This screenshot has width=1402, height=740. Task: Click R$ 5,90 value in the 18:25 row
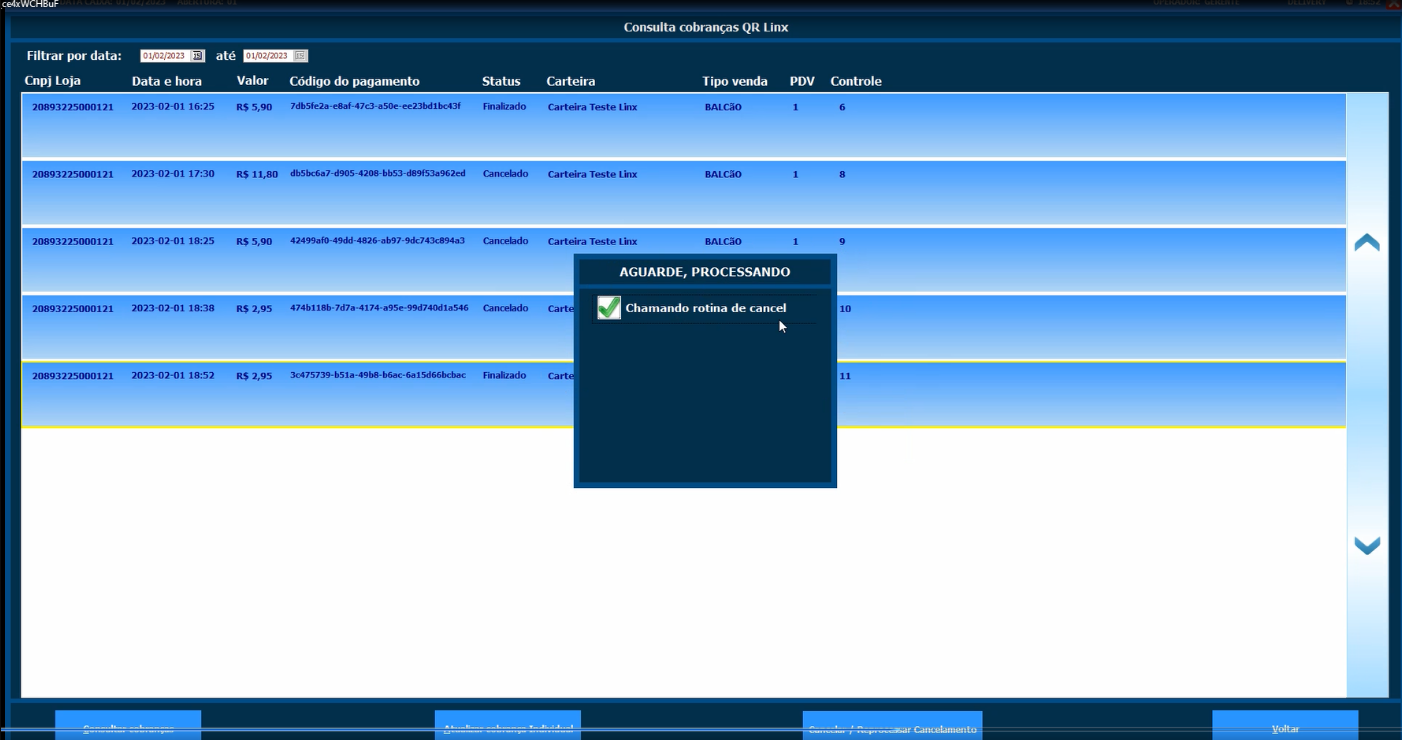(254, 241)
